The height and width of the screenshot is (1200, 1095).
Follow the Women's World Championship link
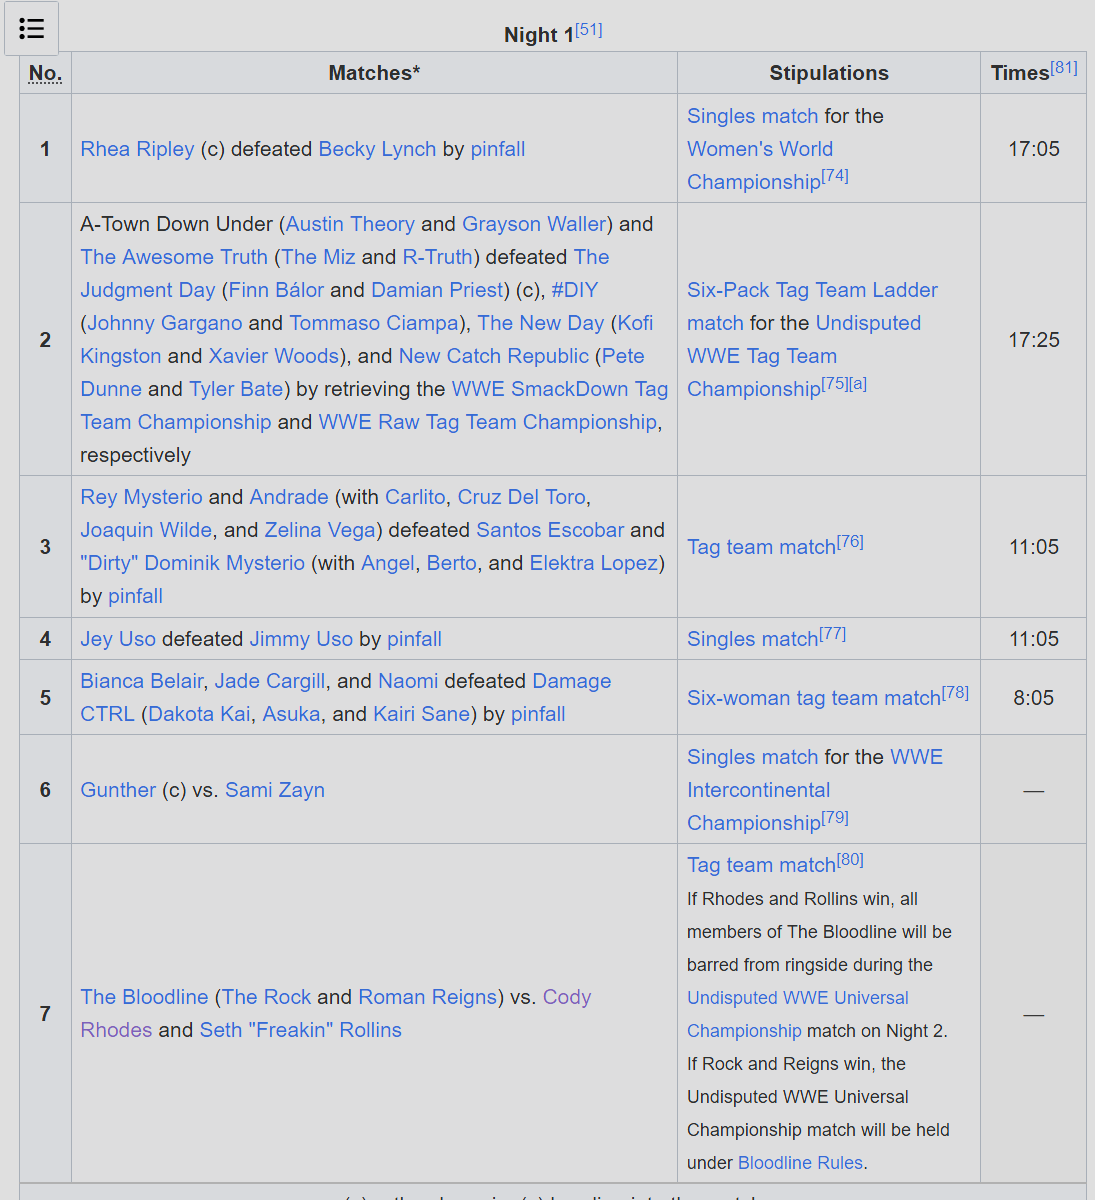pyautogui.click(x=760, y=165)
